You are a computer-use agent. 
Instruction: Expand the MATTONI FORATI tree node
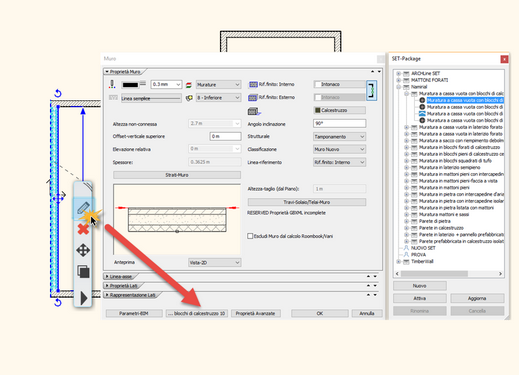pos(398,80)
